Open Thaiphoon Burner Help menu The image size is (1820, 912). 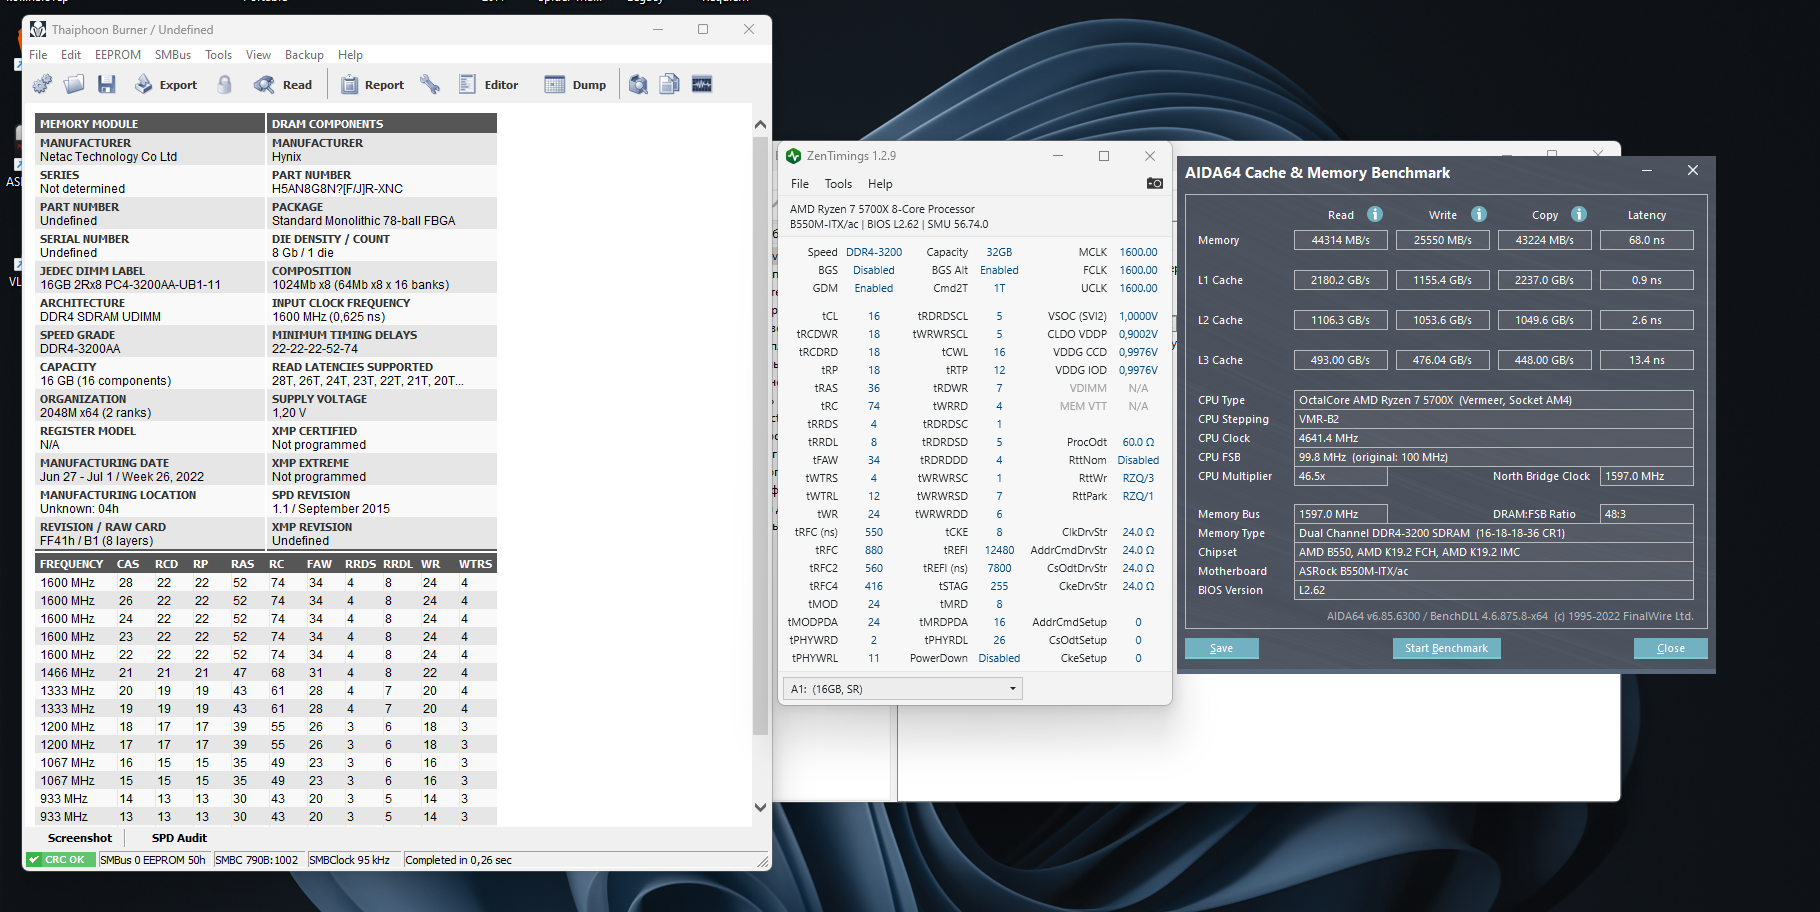tap(350, 55)
